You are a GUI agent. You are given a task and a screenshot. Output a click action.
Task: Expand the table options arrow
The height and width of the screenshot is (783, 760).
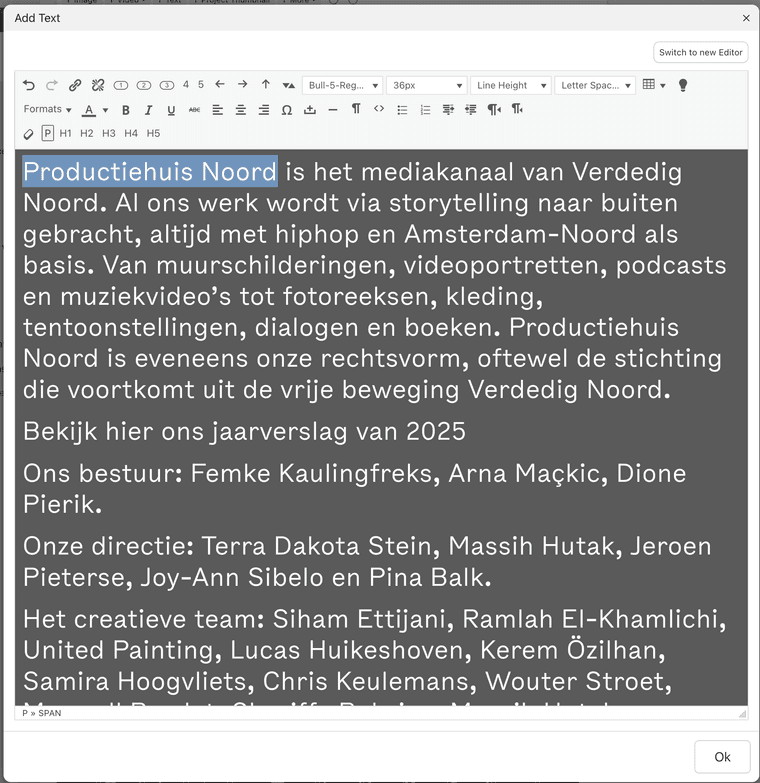663,85
